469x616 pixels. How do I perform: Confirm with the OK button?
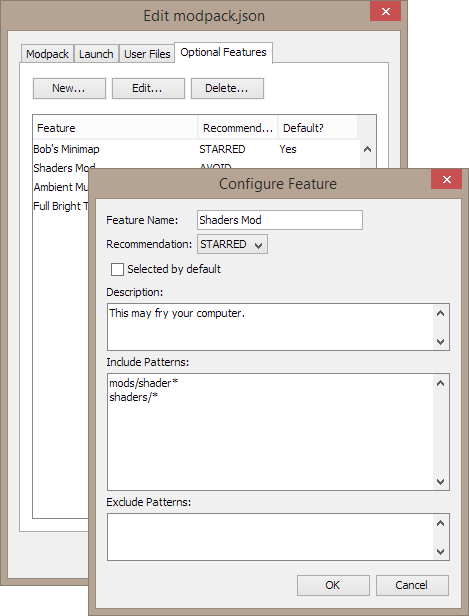pos(333,585)
